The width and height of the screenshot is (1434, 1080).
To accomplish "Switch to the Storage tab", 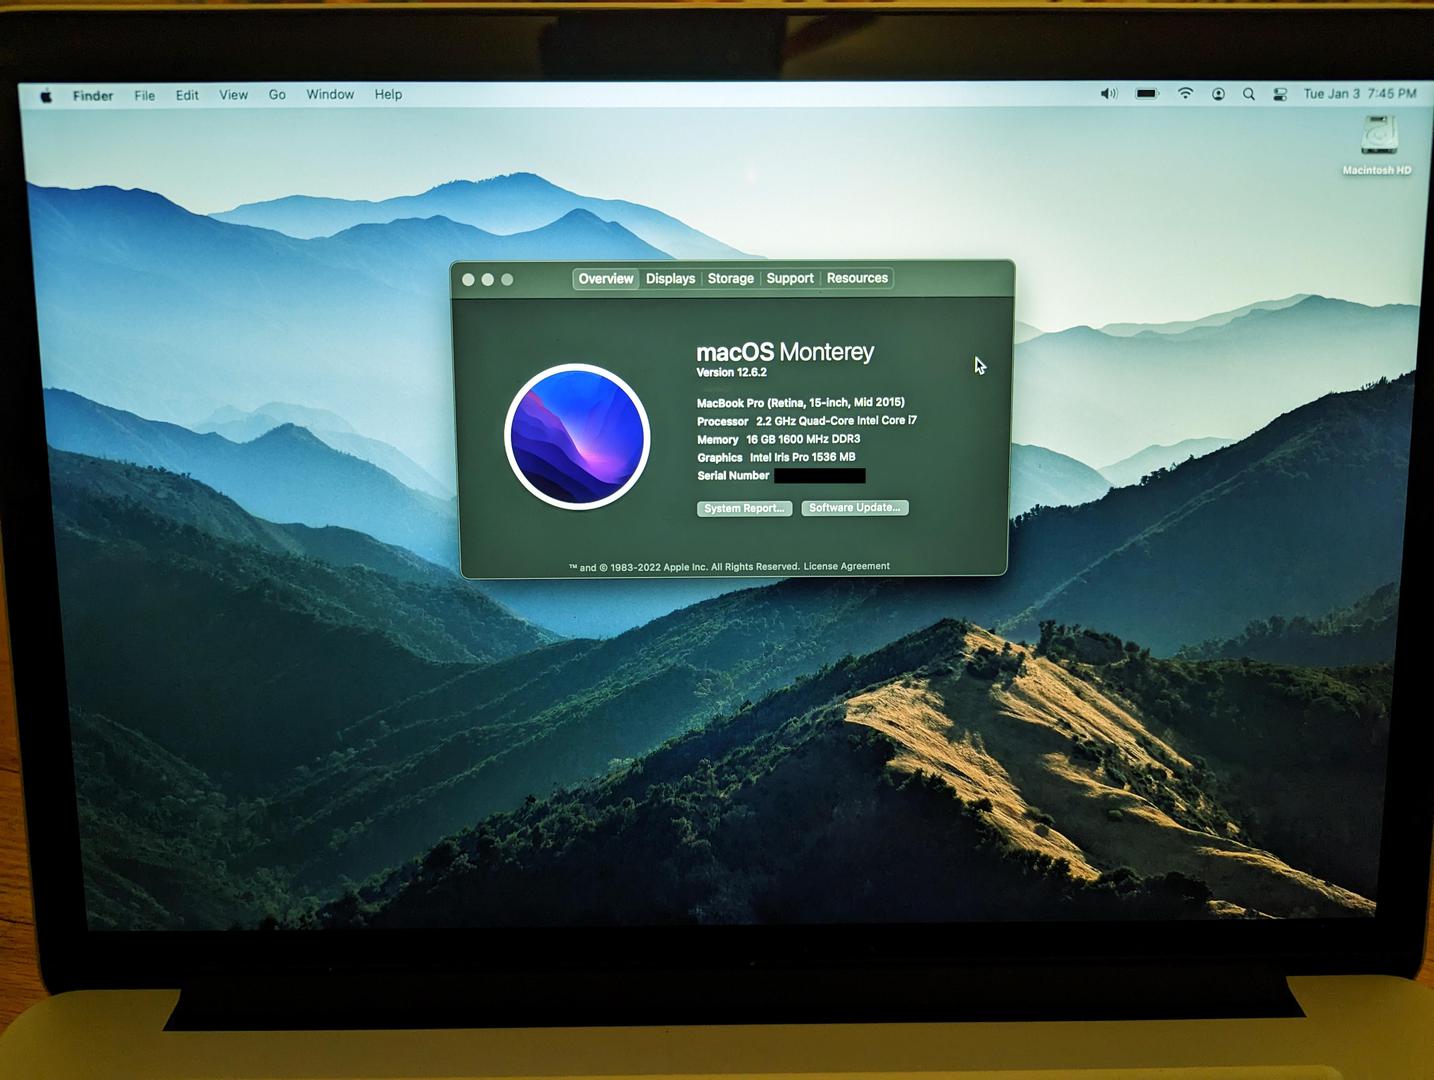I will [731, 278].
